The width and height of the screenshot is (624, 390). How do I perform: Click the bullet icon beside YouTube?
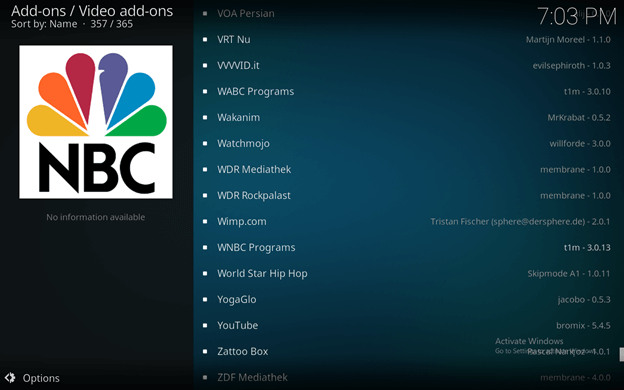(205, 325)
